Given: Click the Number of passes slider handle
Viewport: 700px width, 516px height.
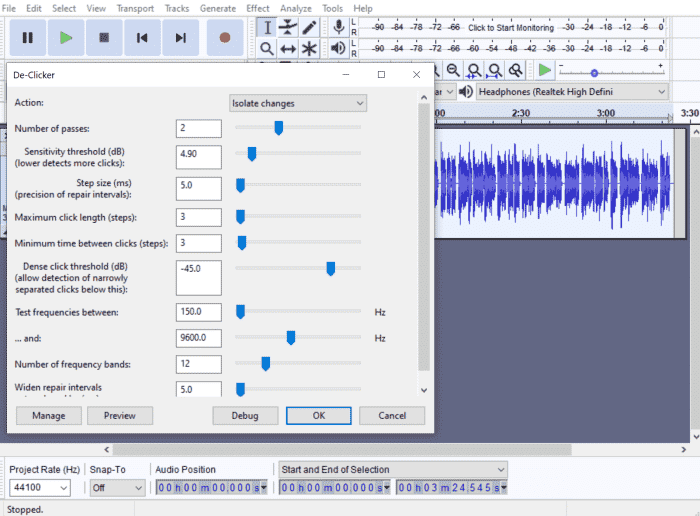Looking at the screenshot, I should click(279, 128).
